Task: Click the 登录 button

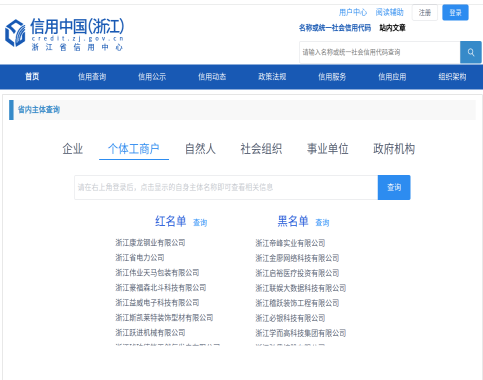Action: 455,13
